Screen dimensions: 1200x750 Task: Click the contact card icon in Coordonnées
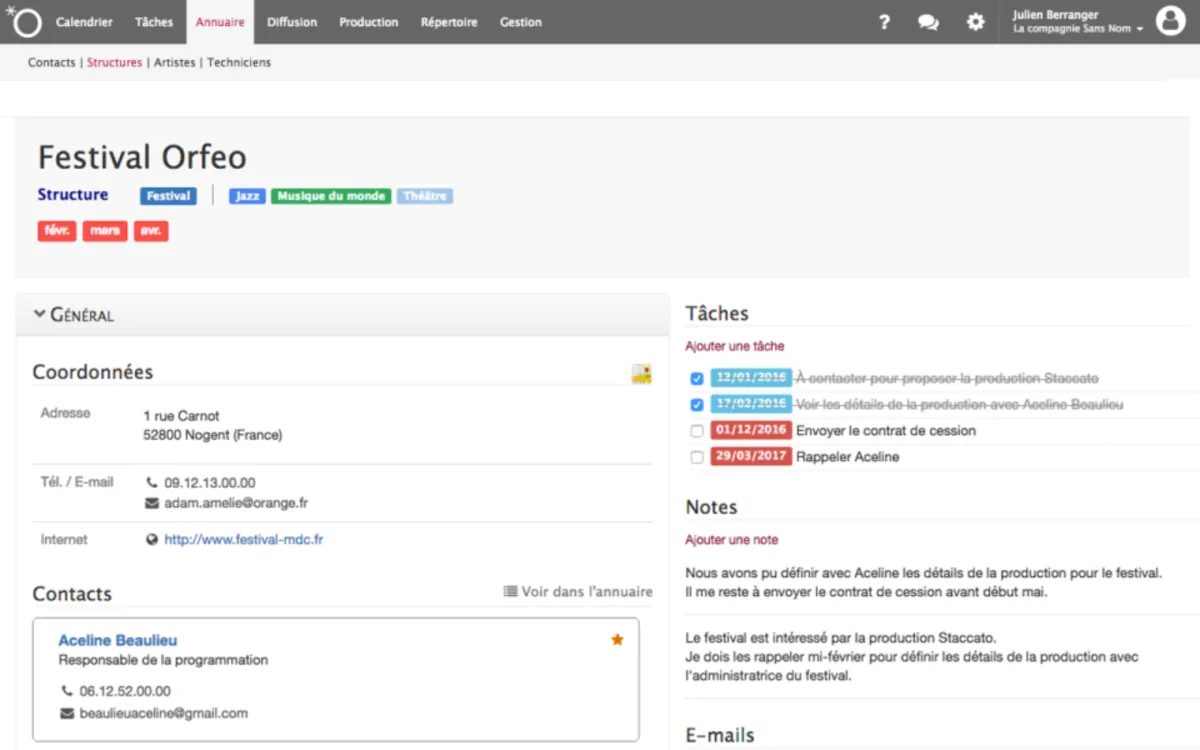641,374
